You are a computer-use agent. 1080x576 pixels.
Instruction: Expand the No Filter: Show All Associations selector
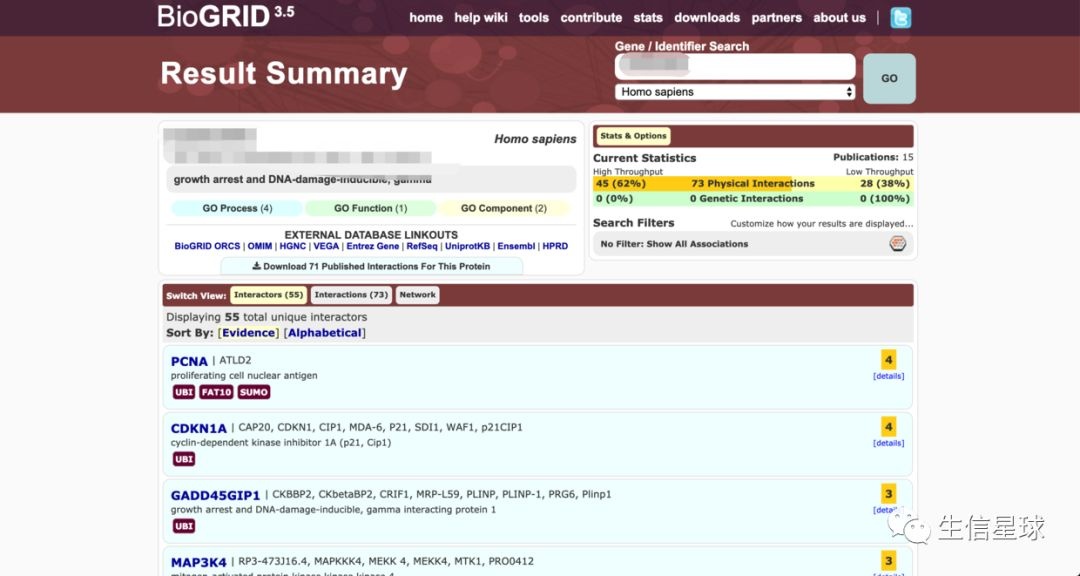[754, 244]
